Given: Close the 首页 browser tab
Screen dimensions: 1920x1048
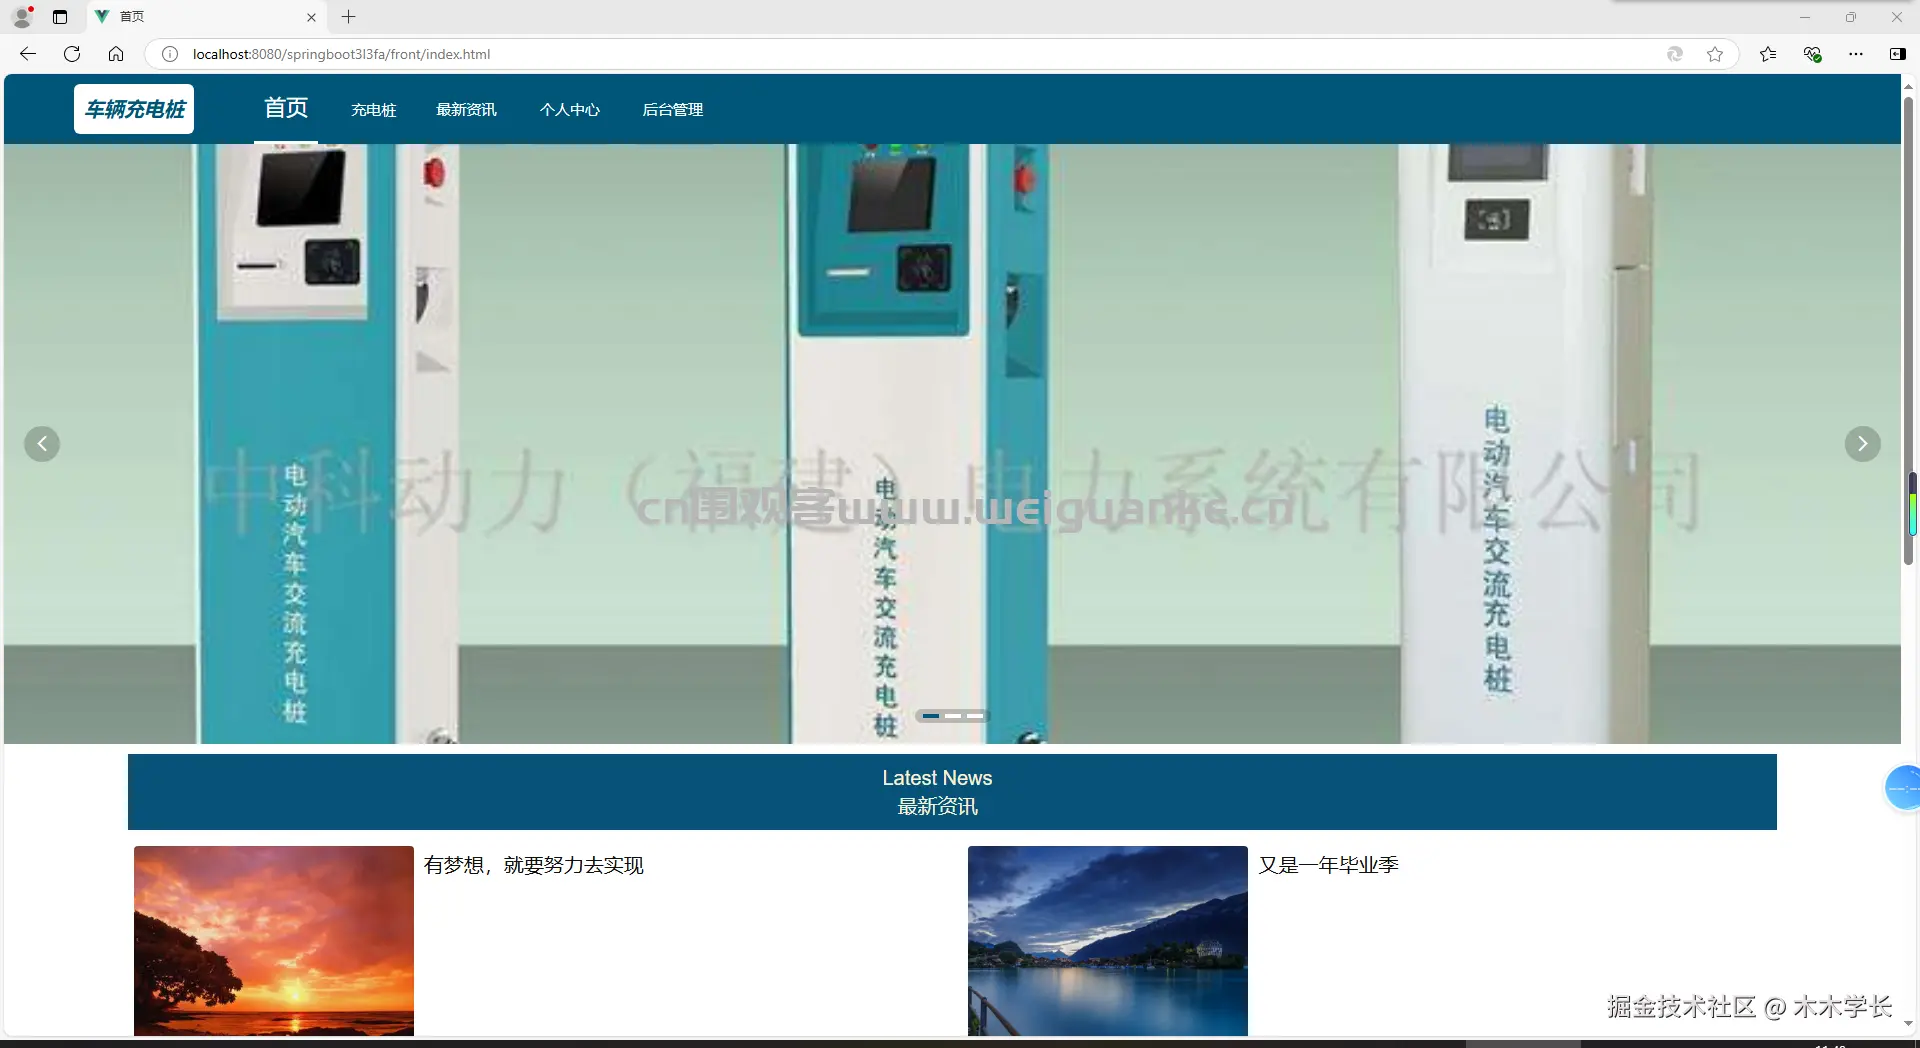Looking at the screenshot, I should (x=311, y=17).
